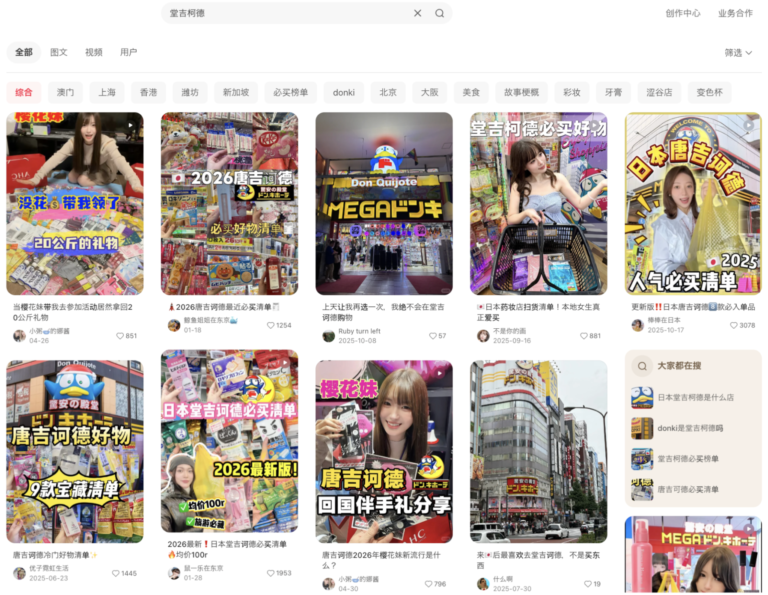Open post title 来后最喜欢去堂吉诃德
Image resolution: width=768 pixels, height=595 pixels.
(538, 560)
